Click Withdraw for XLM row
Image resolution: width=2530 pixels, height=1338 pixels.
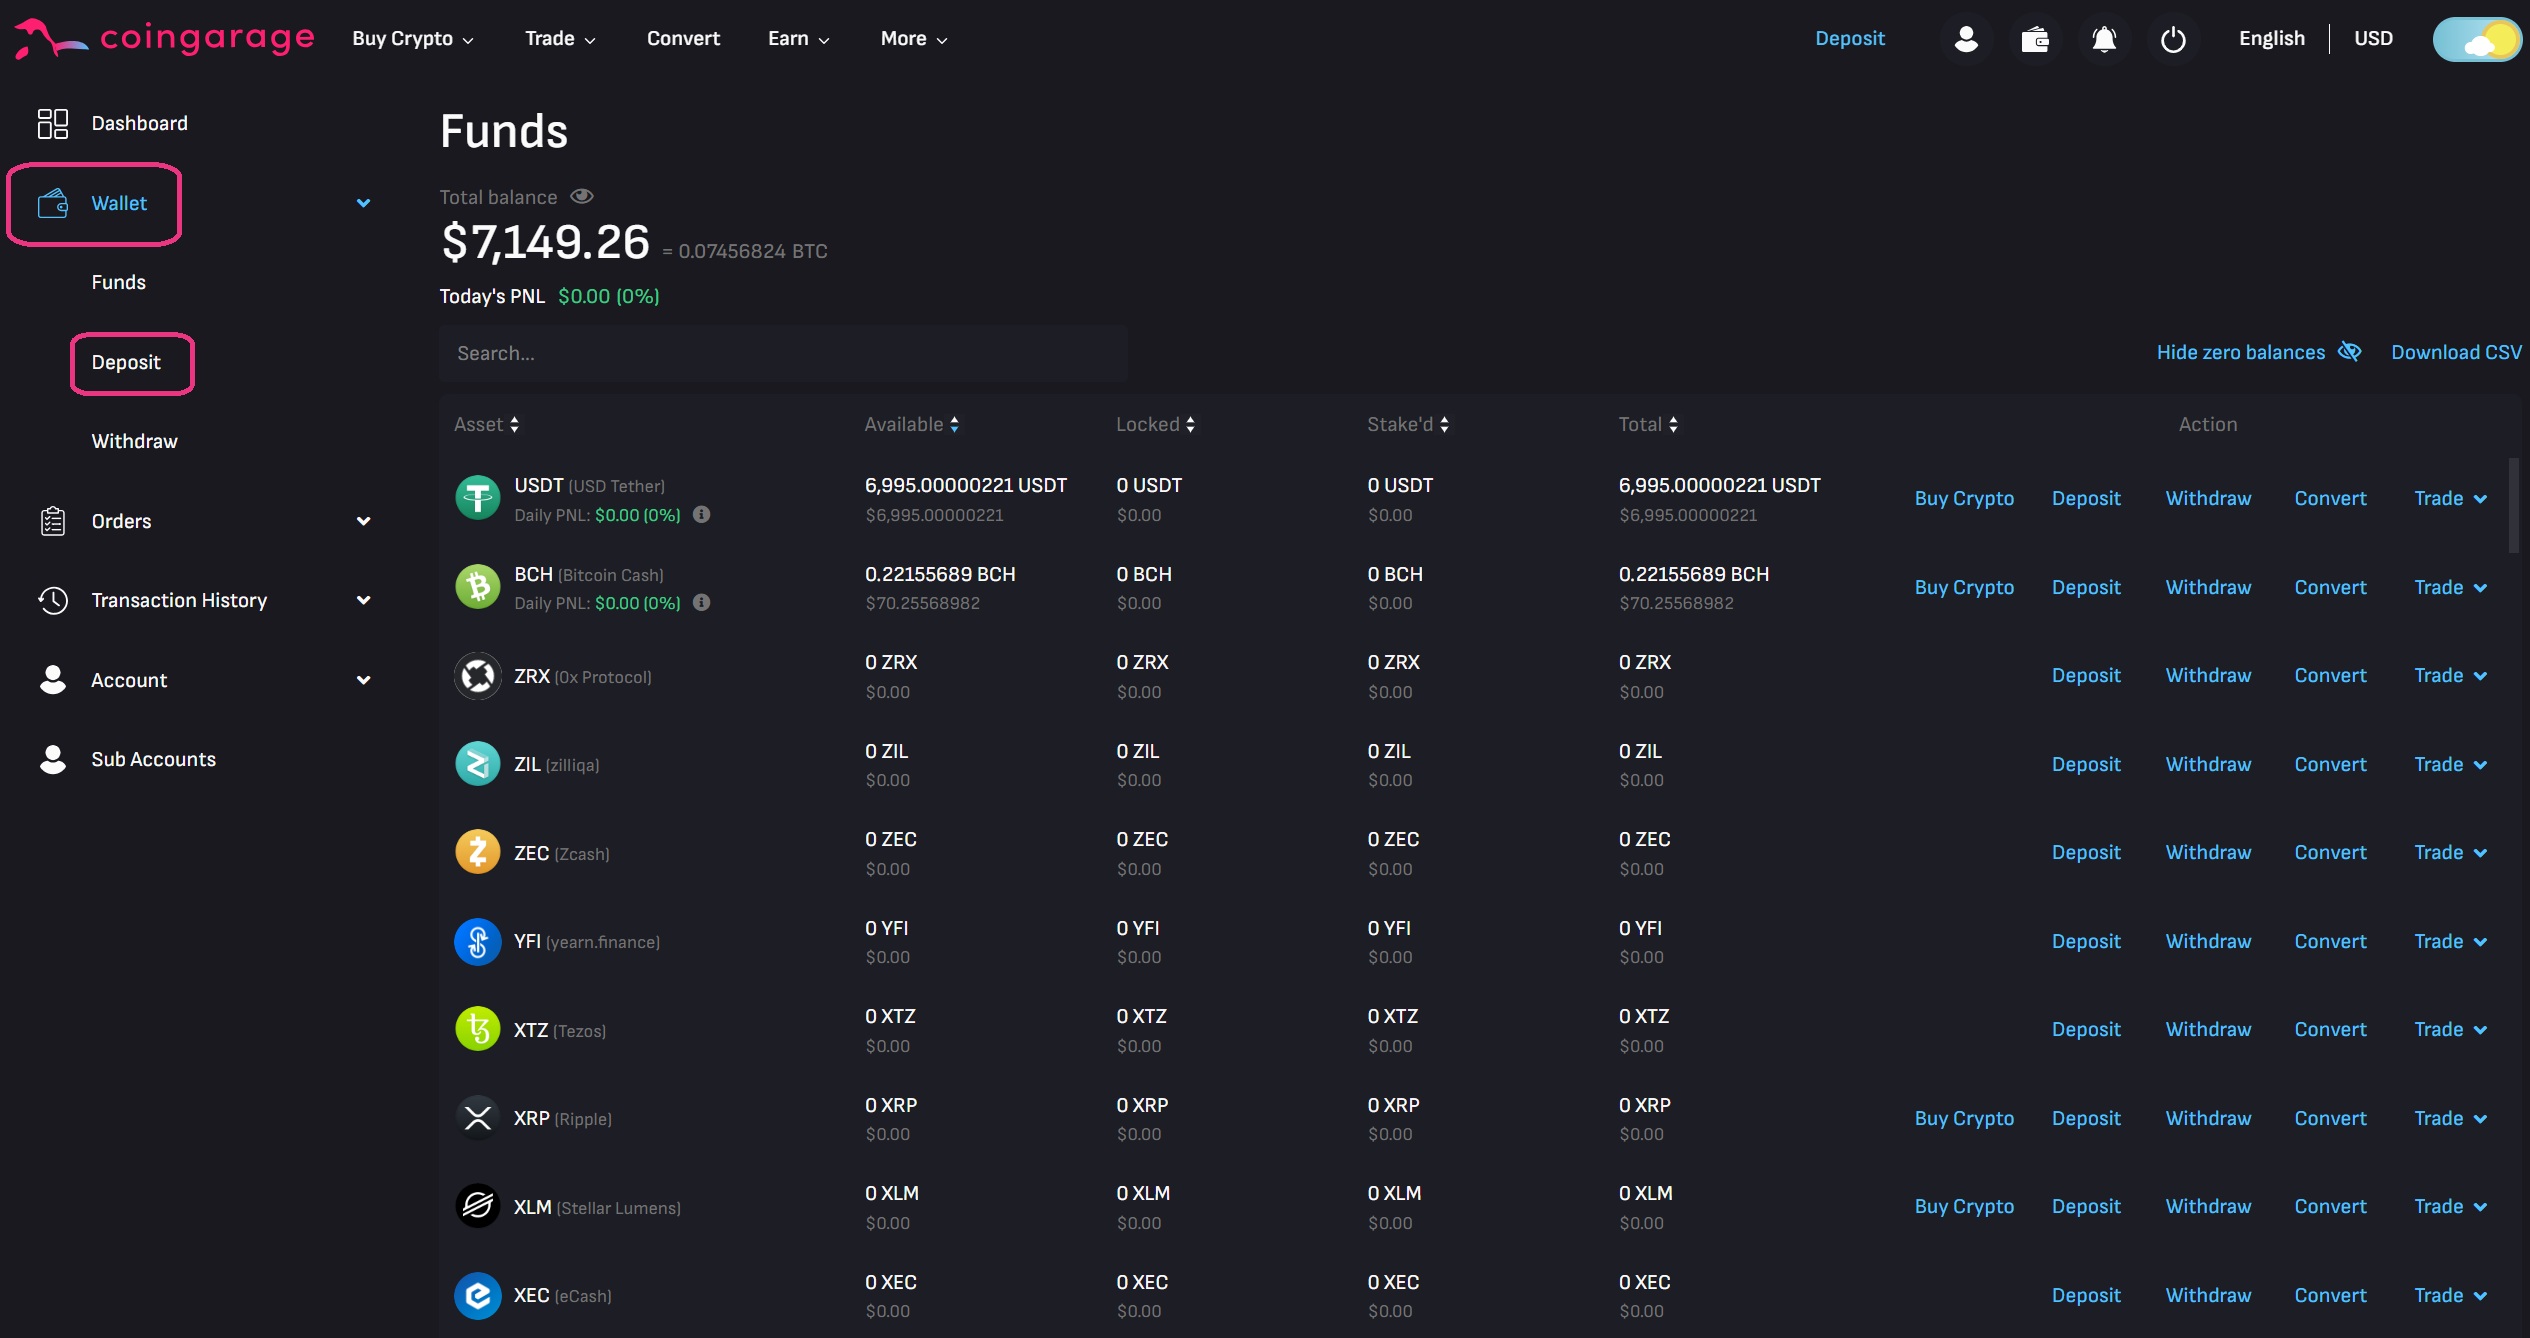[2208, 1206]
